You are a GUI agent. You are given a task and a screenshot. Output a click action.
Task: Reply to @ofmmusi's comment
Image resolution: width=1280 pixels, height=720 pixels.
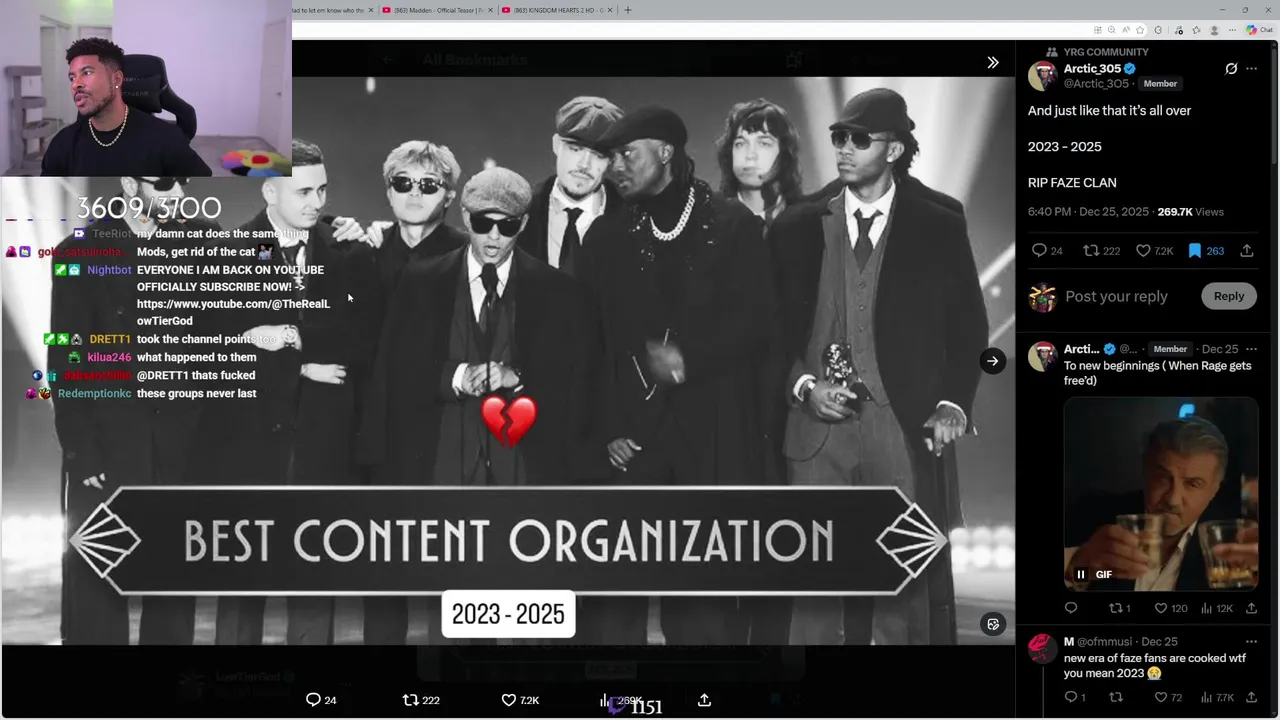click(x=1074, y=697)
